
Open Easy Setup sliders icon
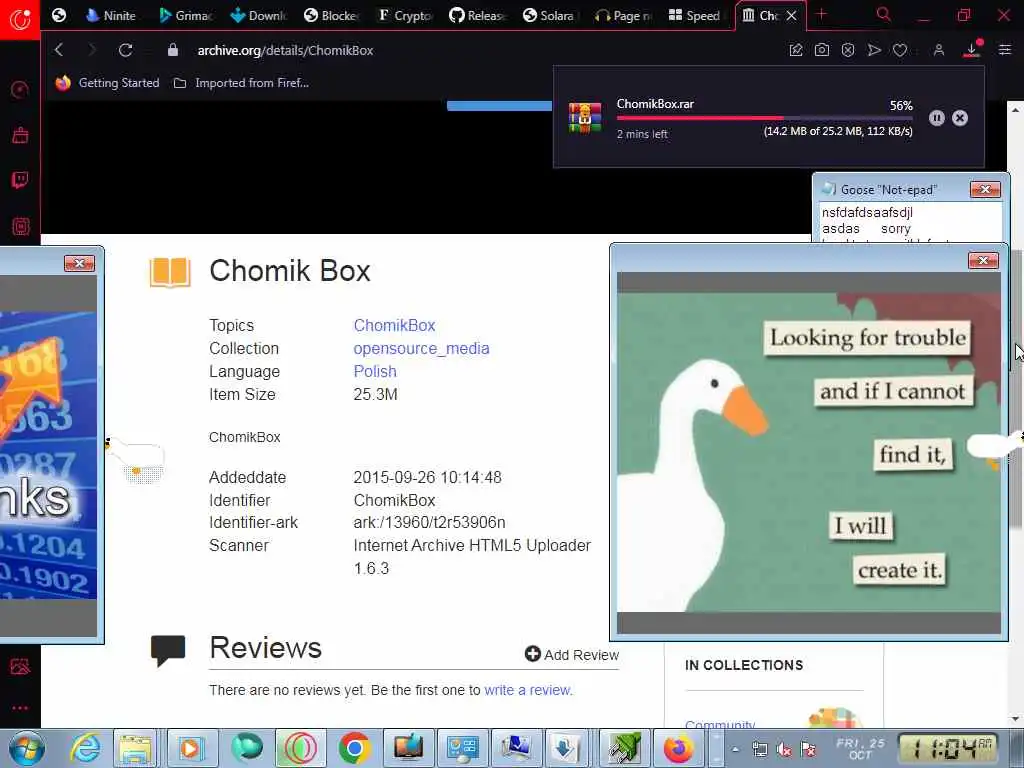click(1005, 50)
